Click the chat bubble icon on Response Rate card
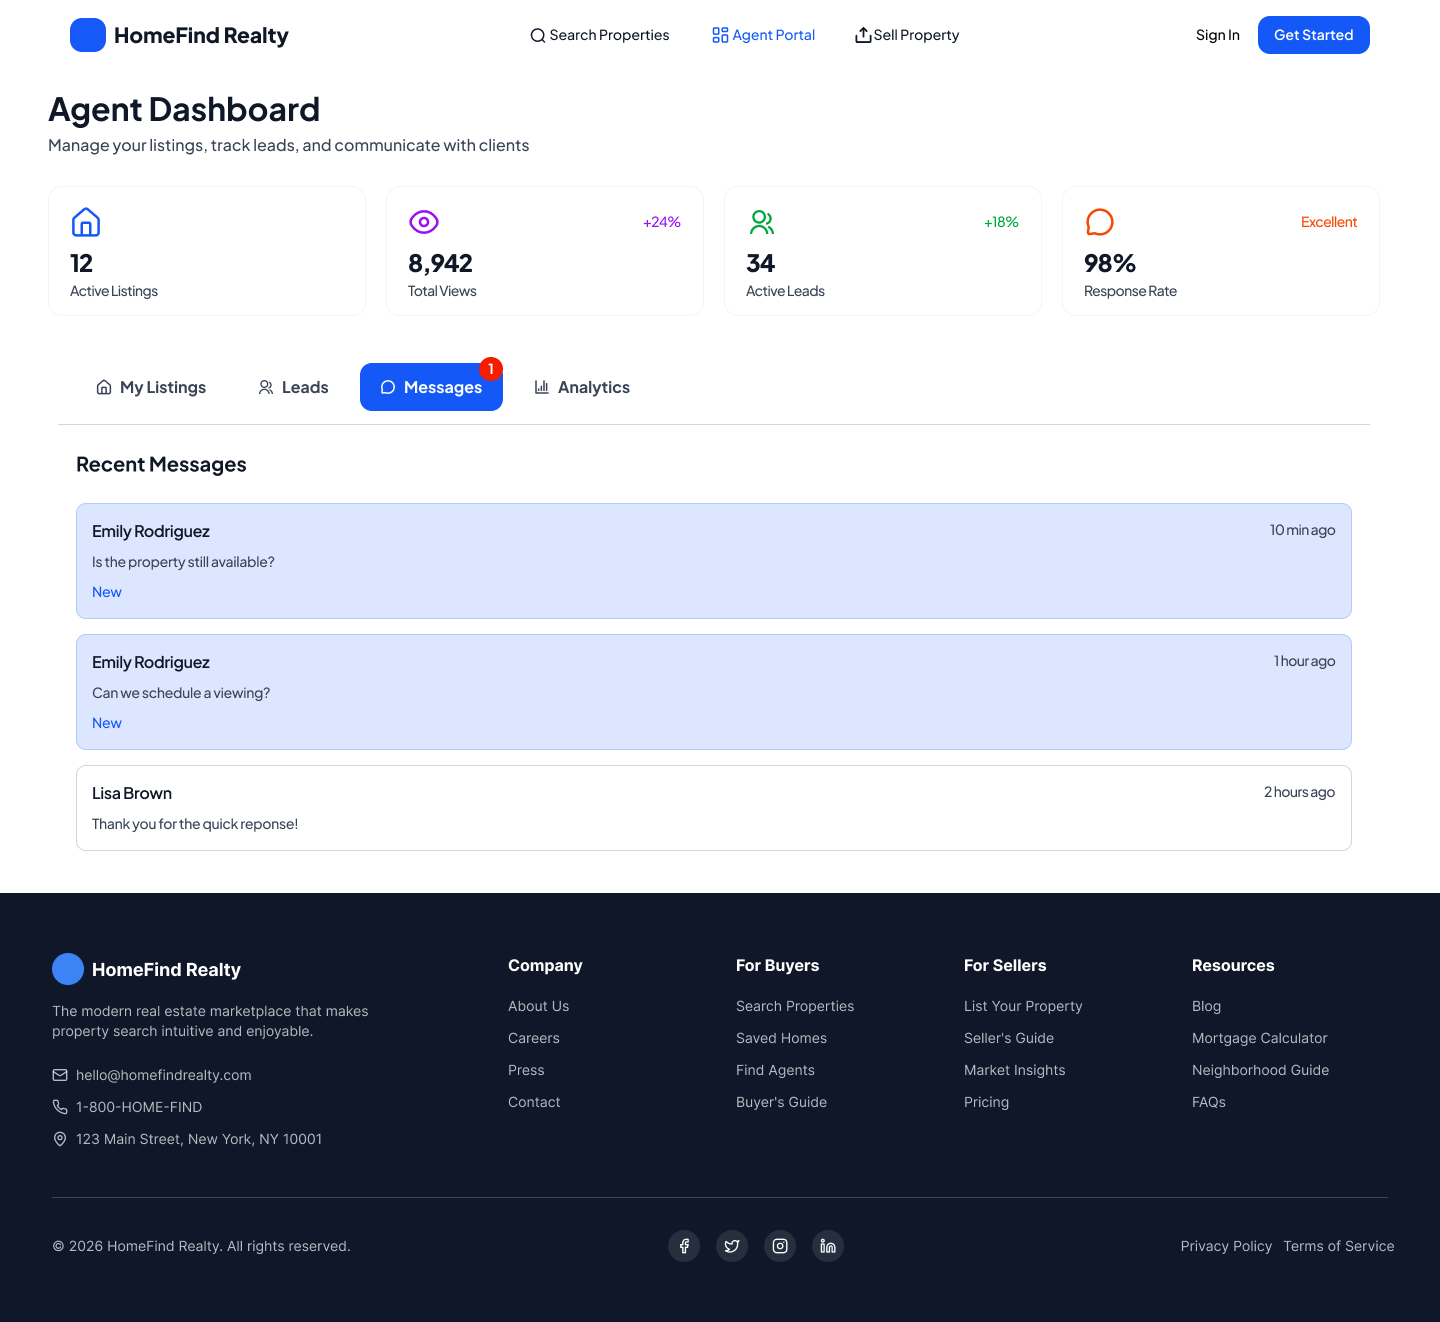Viewport: 1440px width, 1322px height. click(1100, 222)
